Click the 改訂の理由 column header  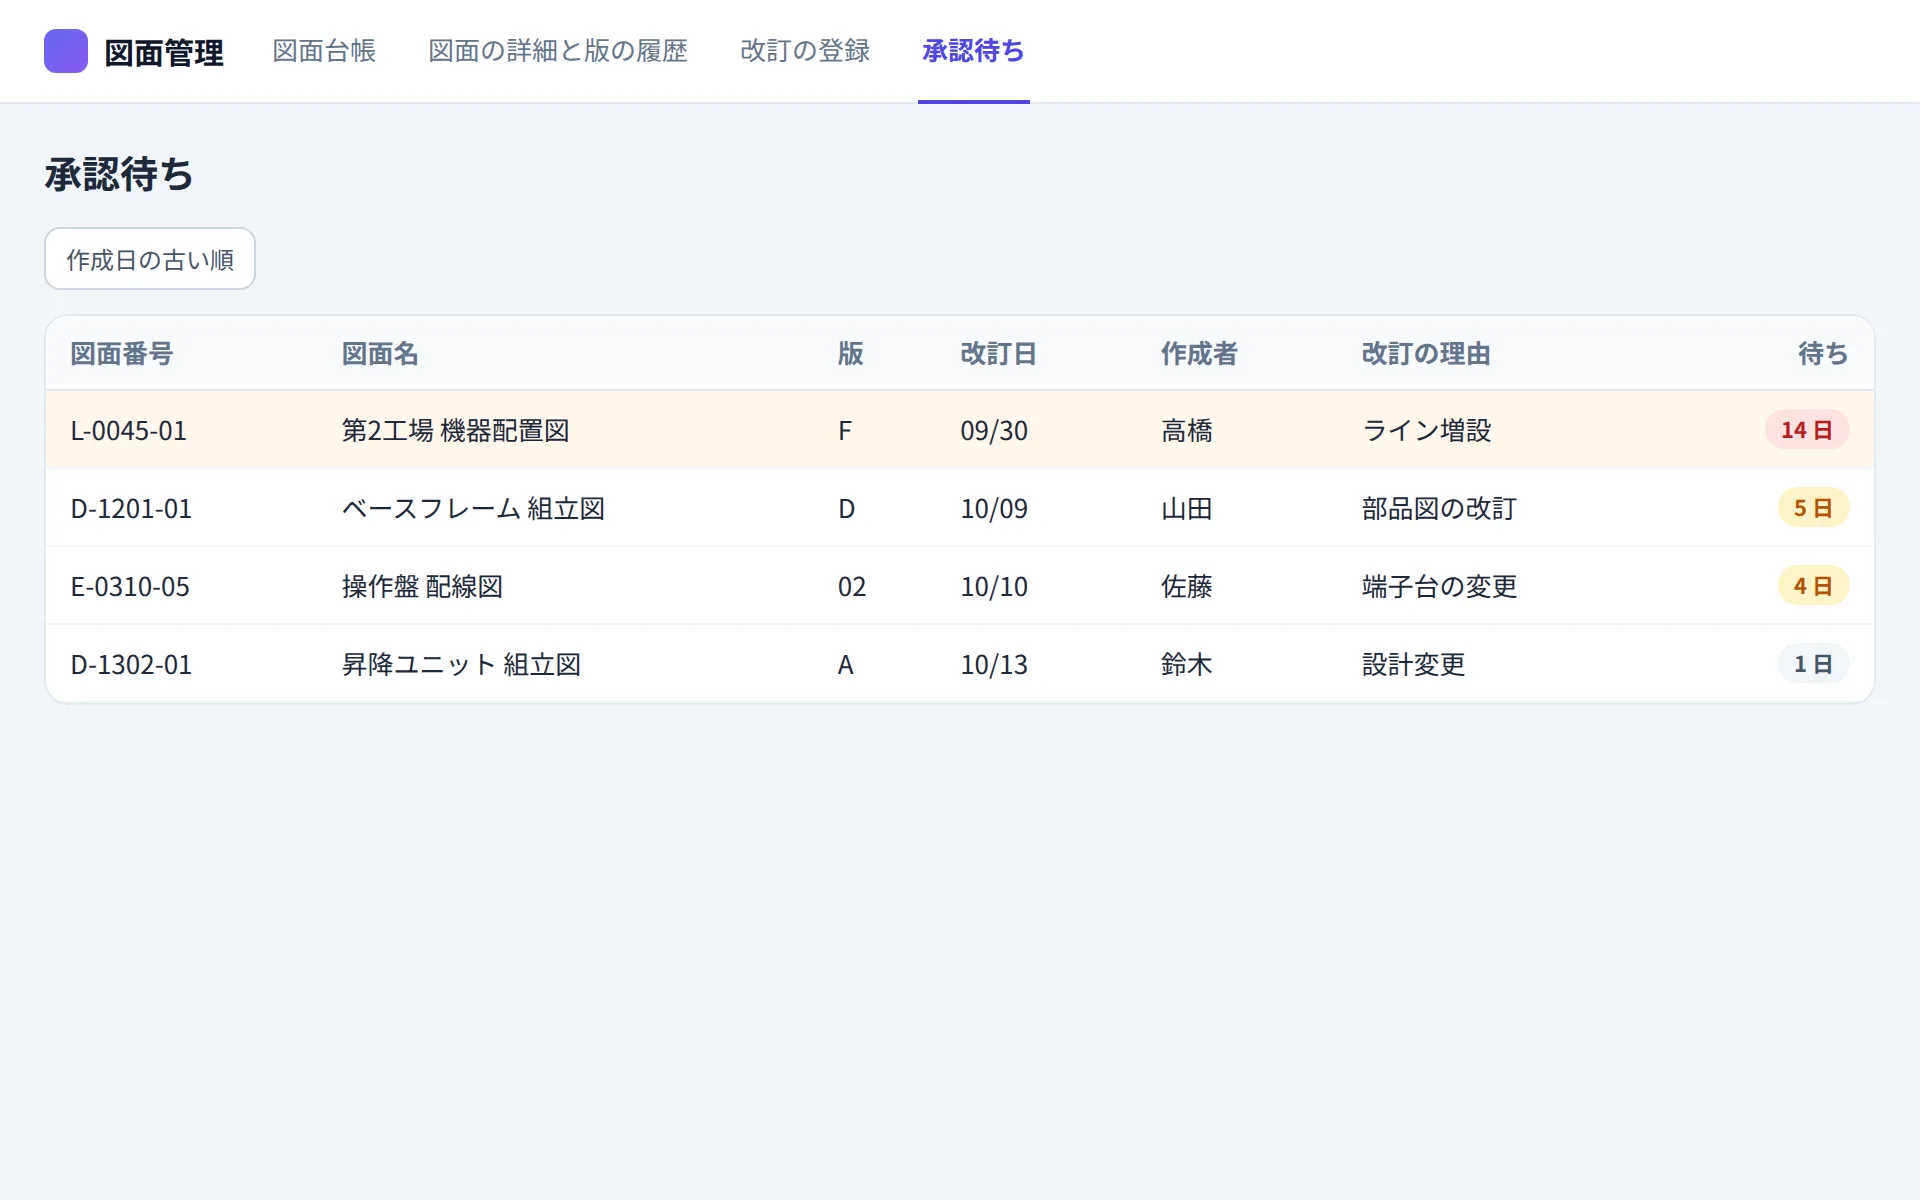click(1426, 354)
